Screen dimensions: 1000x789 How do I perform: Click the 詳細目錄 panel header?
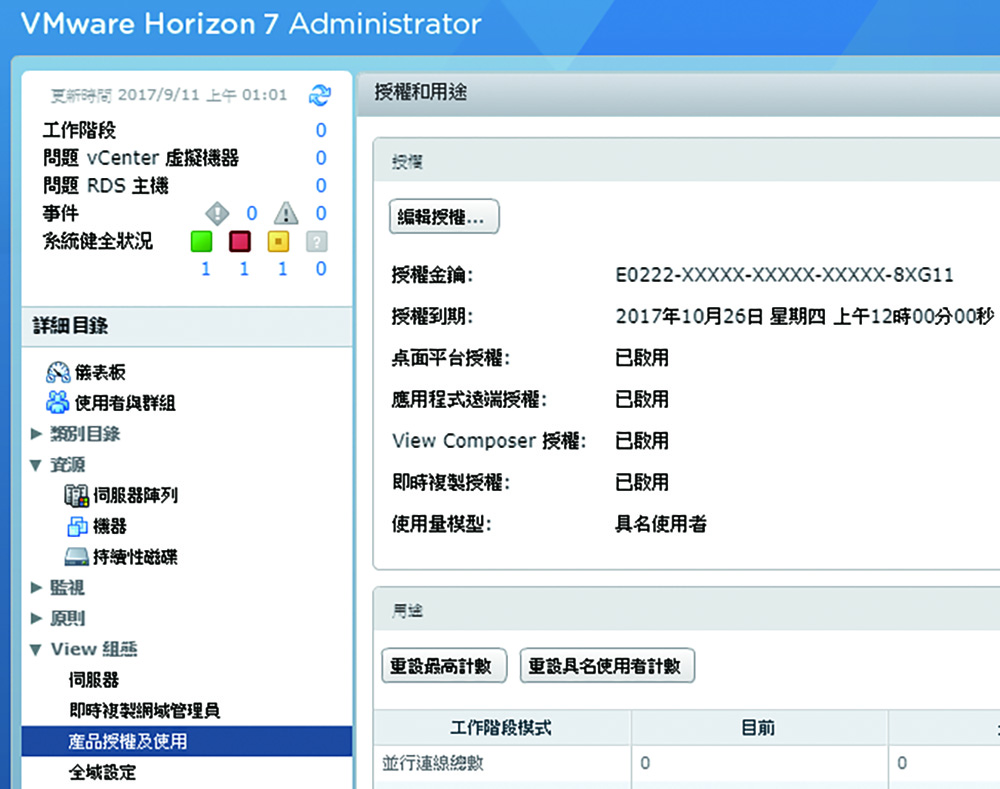(x=187, y=326)
